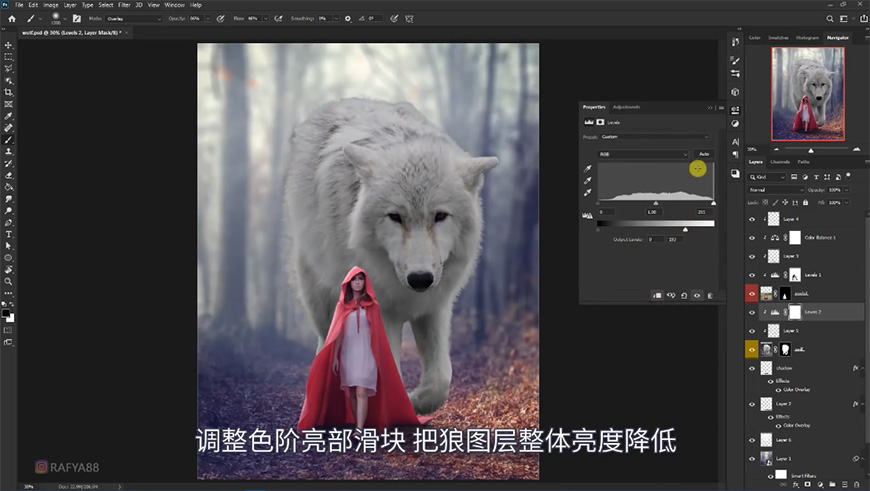Open brush preset picker arrow
870x491 pixels.
tap(64, 18)
